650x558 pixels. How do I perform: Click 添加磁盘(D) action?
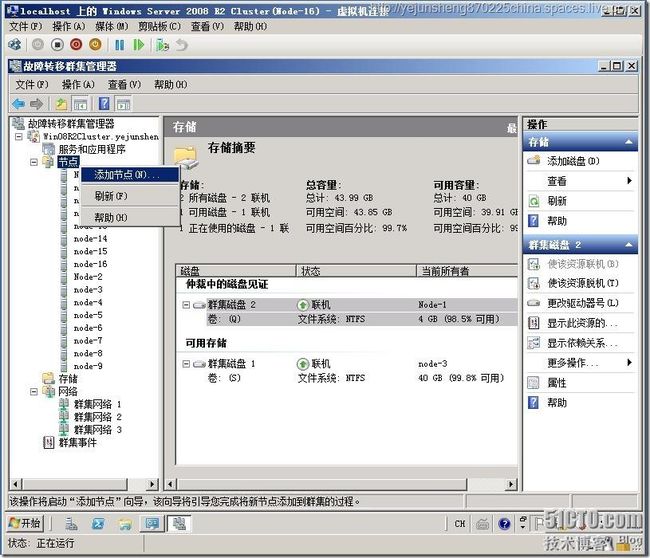click(x=573, y=161)
